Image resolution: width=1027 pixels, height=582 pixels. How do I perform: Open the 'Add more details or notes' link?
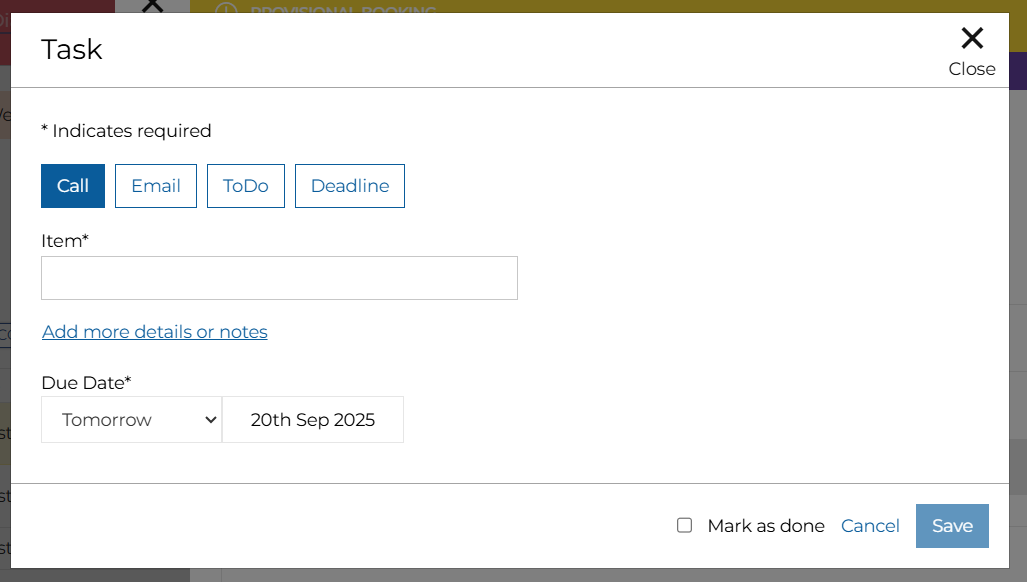tap(155, 332)
